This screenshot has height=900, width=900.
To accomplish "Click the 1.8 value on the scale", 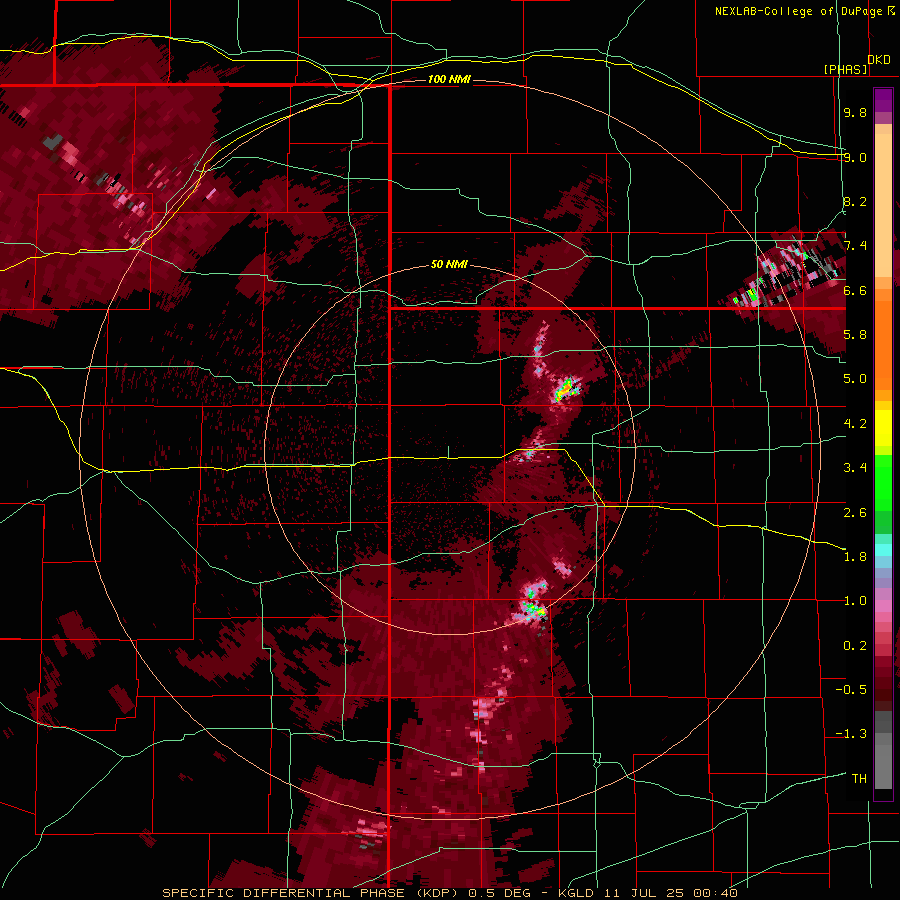I will (855, 557).
